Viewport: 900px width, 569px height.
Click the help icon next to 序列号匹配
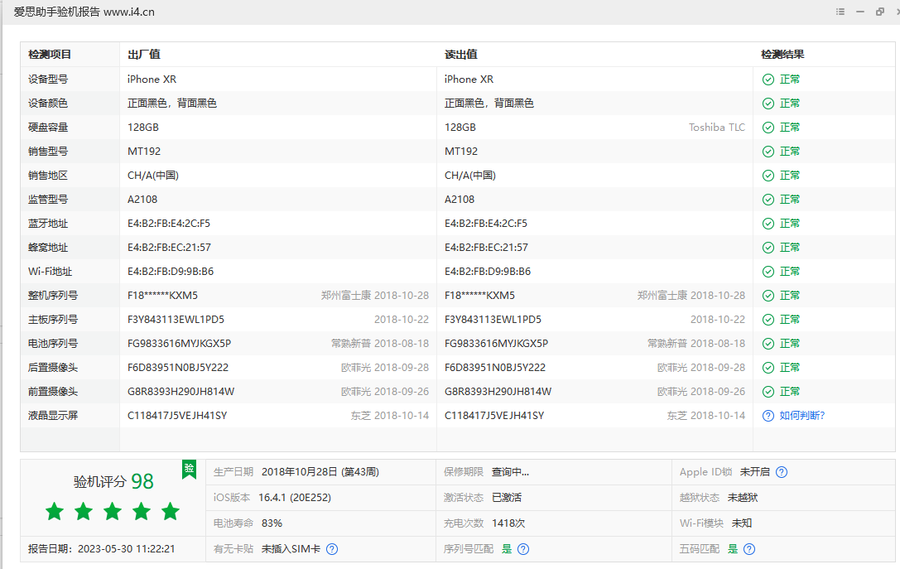pyautogui.click(x=523, y=549)
